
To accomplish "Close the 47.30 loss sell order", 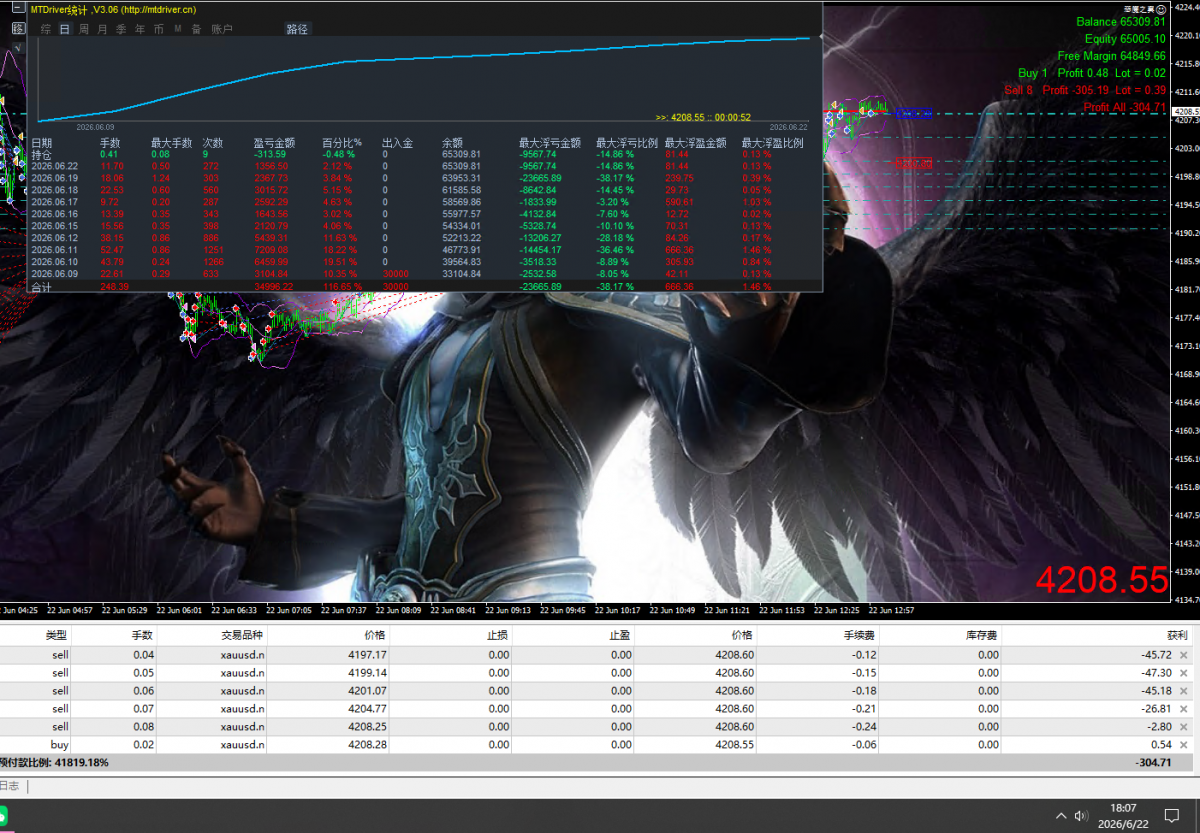I will pyautogui.click(x=1184, y=673).
